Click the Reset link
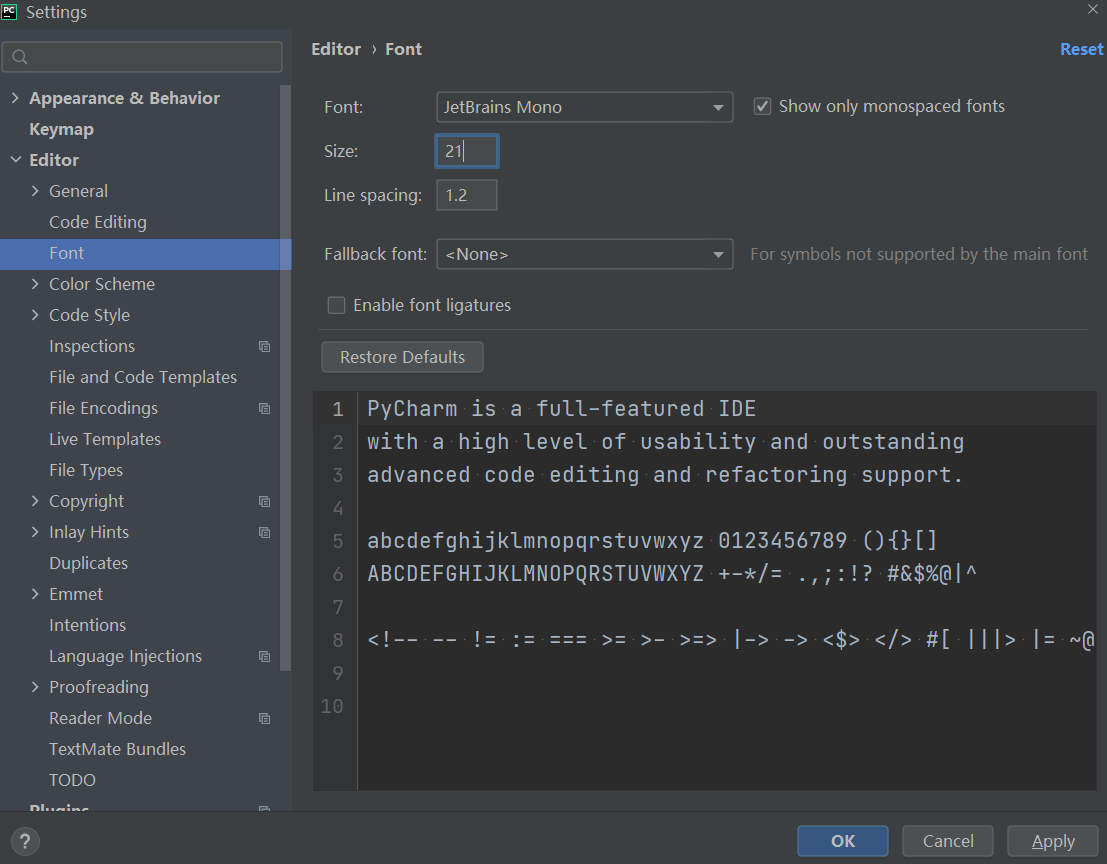This screenshot has height=864, width=1107. coord(1081,49)
